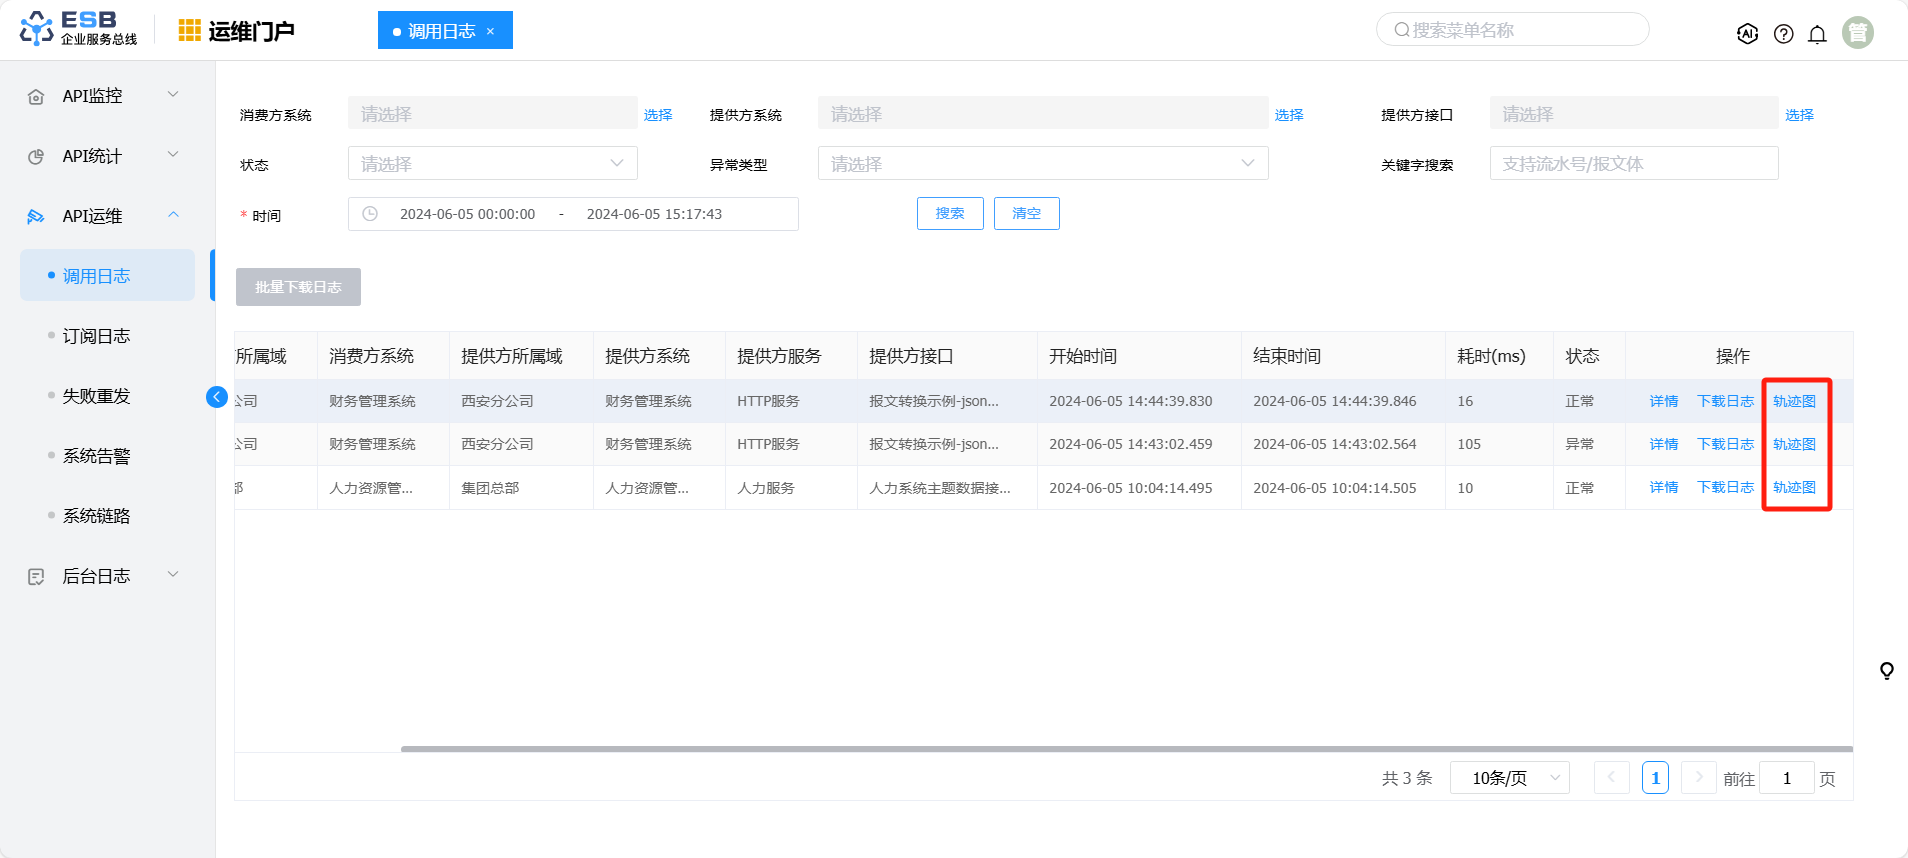Screen dimensions: 1908x858
Task: Click the lightbulb tips icon
Action: (x=1886, y=670)
